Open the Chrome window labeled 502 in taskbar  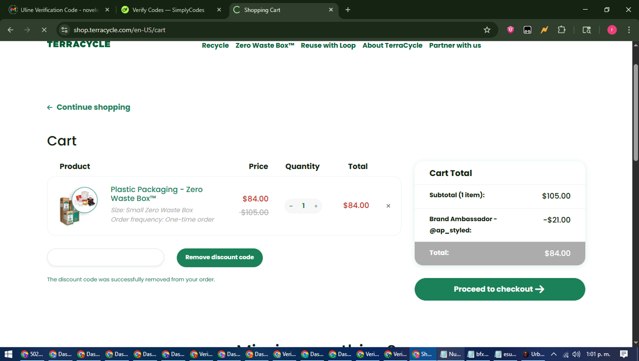click(32, 354)
